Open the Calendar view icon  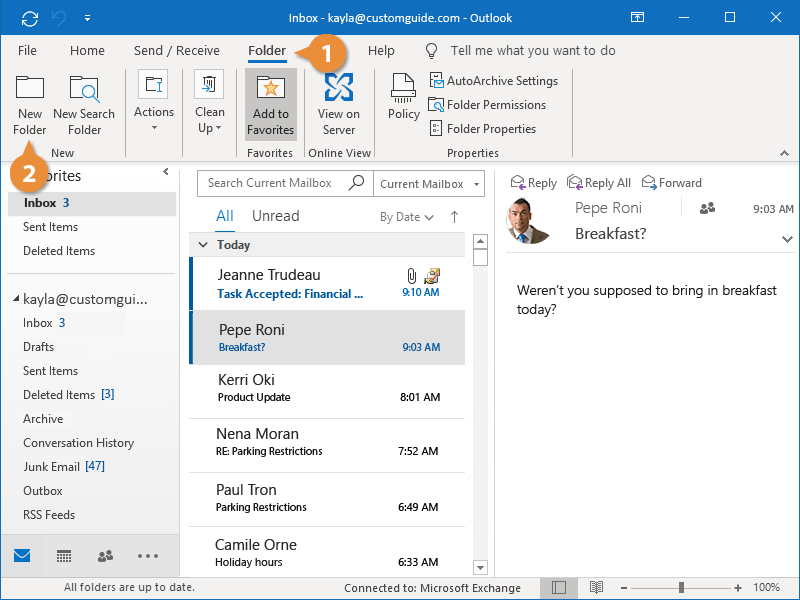64,556
